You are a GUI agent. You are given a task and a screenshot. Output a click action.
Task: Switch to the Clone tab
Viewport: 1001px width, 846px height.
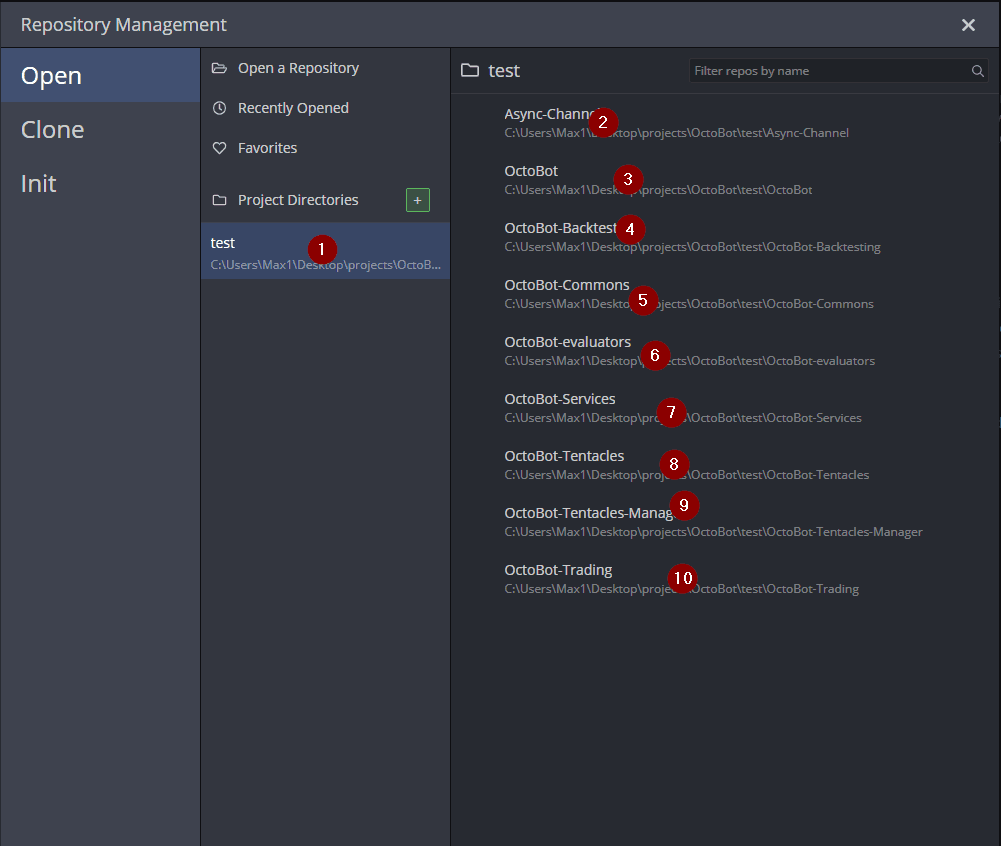point(100,130)
